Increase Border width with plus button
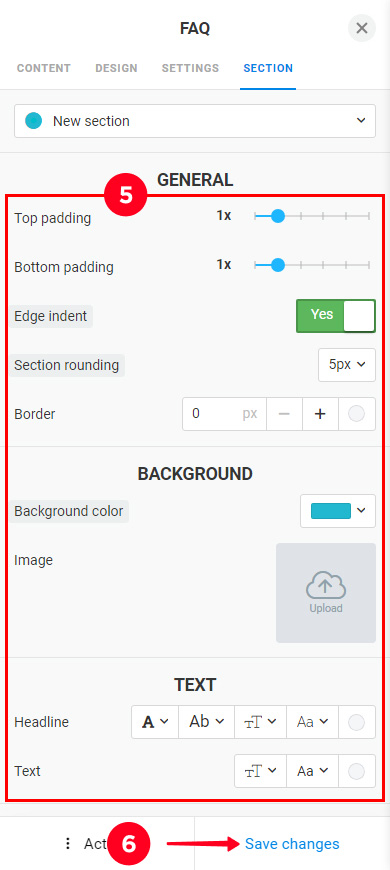This screenshot has width=390, height=870. pyautogui.click(x=320, y=414)
